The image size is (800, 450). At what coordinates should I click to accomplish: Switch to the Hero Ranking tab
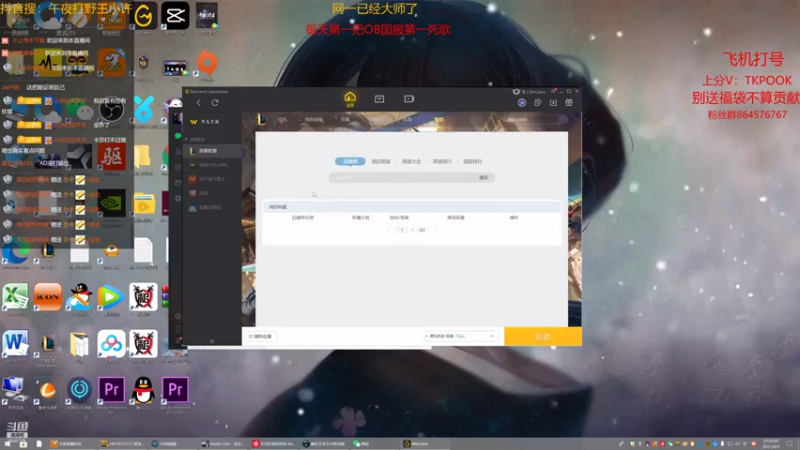pyautogui.click(x=442, y=161)
